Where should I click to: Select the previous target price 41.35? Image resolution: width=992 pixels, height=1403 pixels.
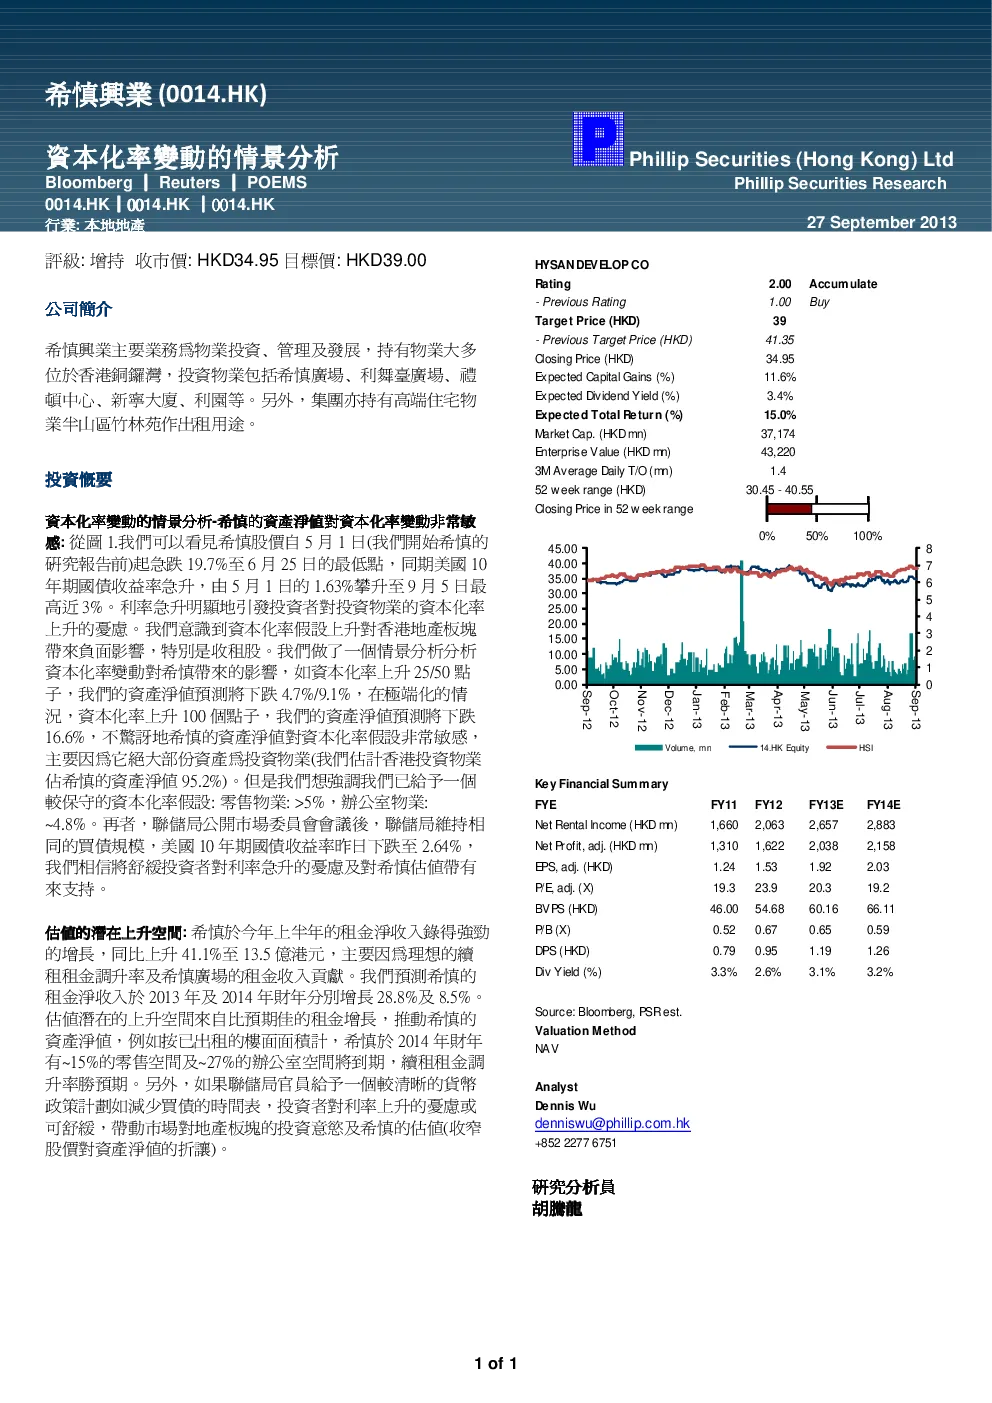780,340
